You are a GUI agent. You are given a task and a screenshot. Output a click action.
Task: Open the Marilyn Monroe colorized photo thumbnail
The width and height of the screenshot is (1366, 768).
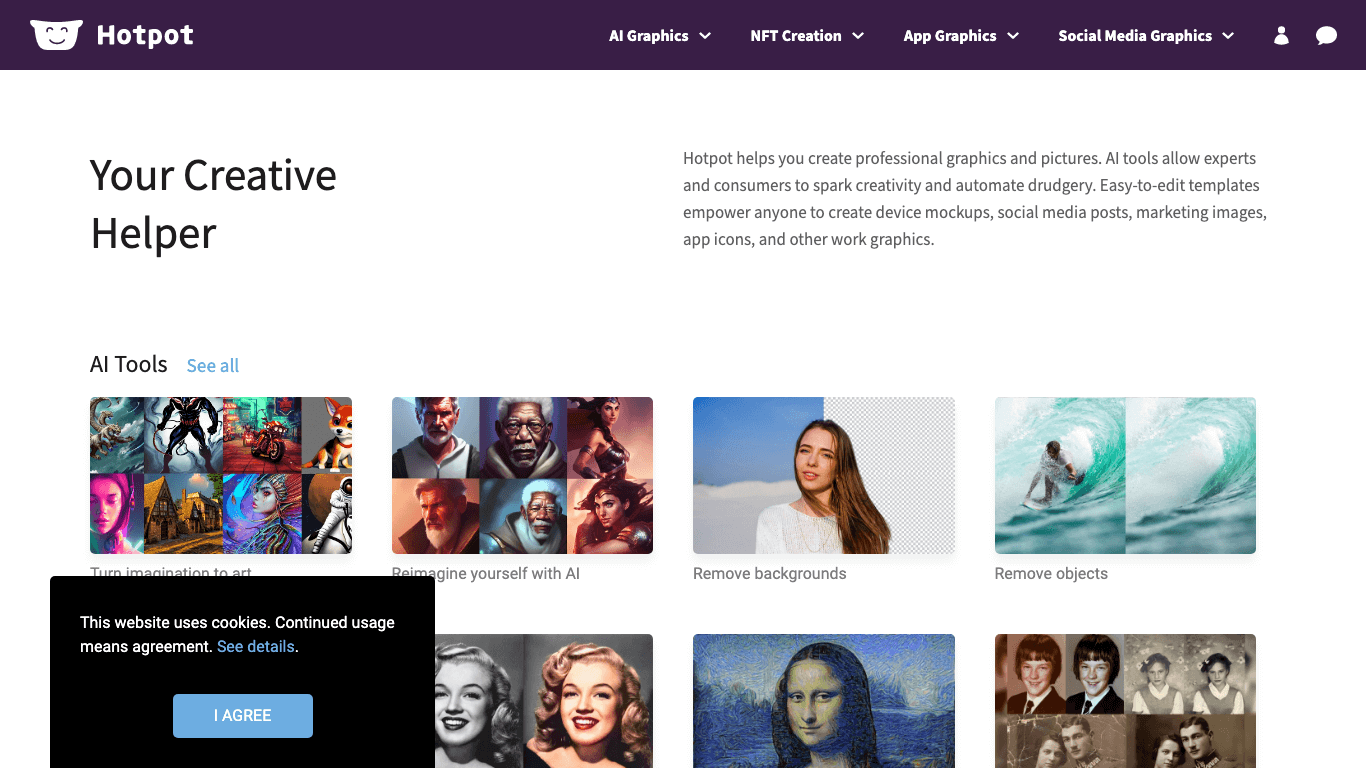[x=544, y=700]
